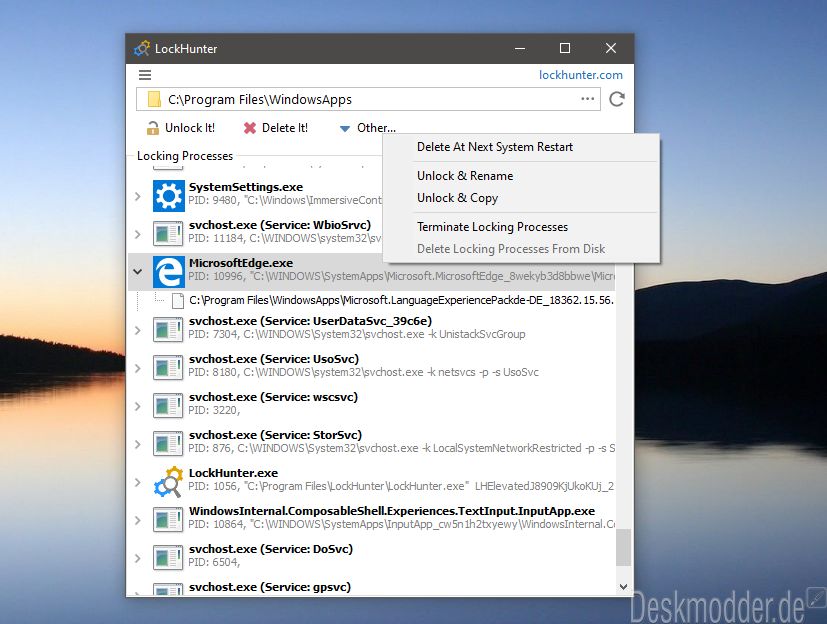The height and width of the screenshot is (624, 827).
Task: Click the Delete It! button
Action: 276,128
